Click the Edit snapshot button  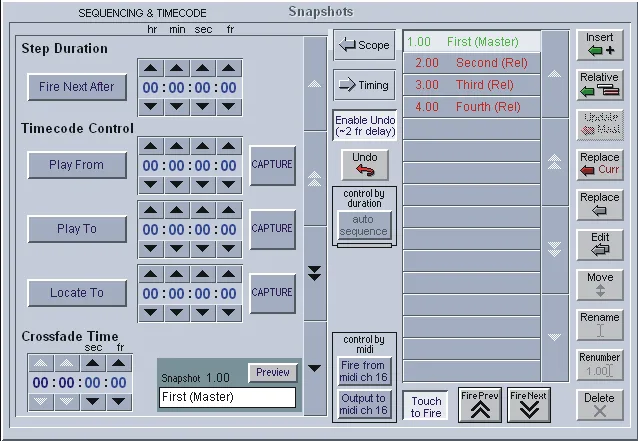tap(600, 245)
